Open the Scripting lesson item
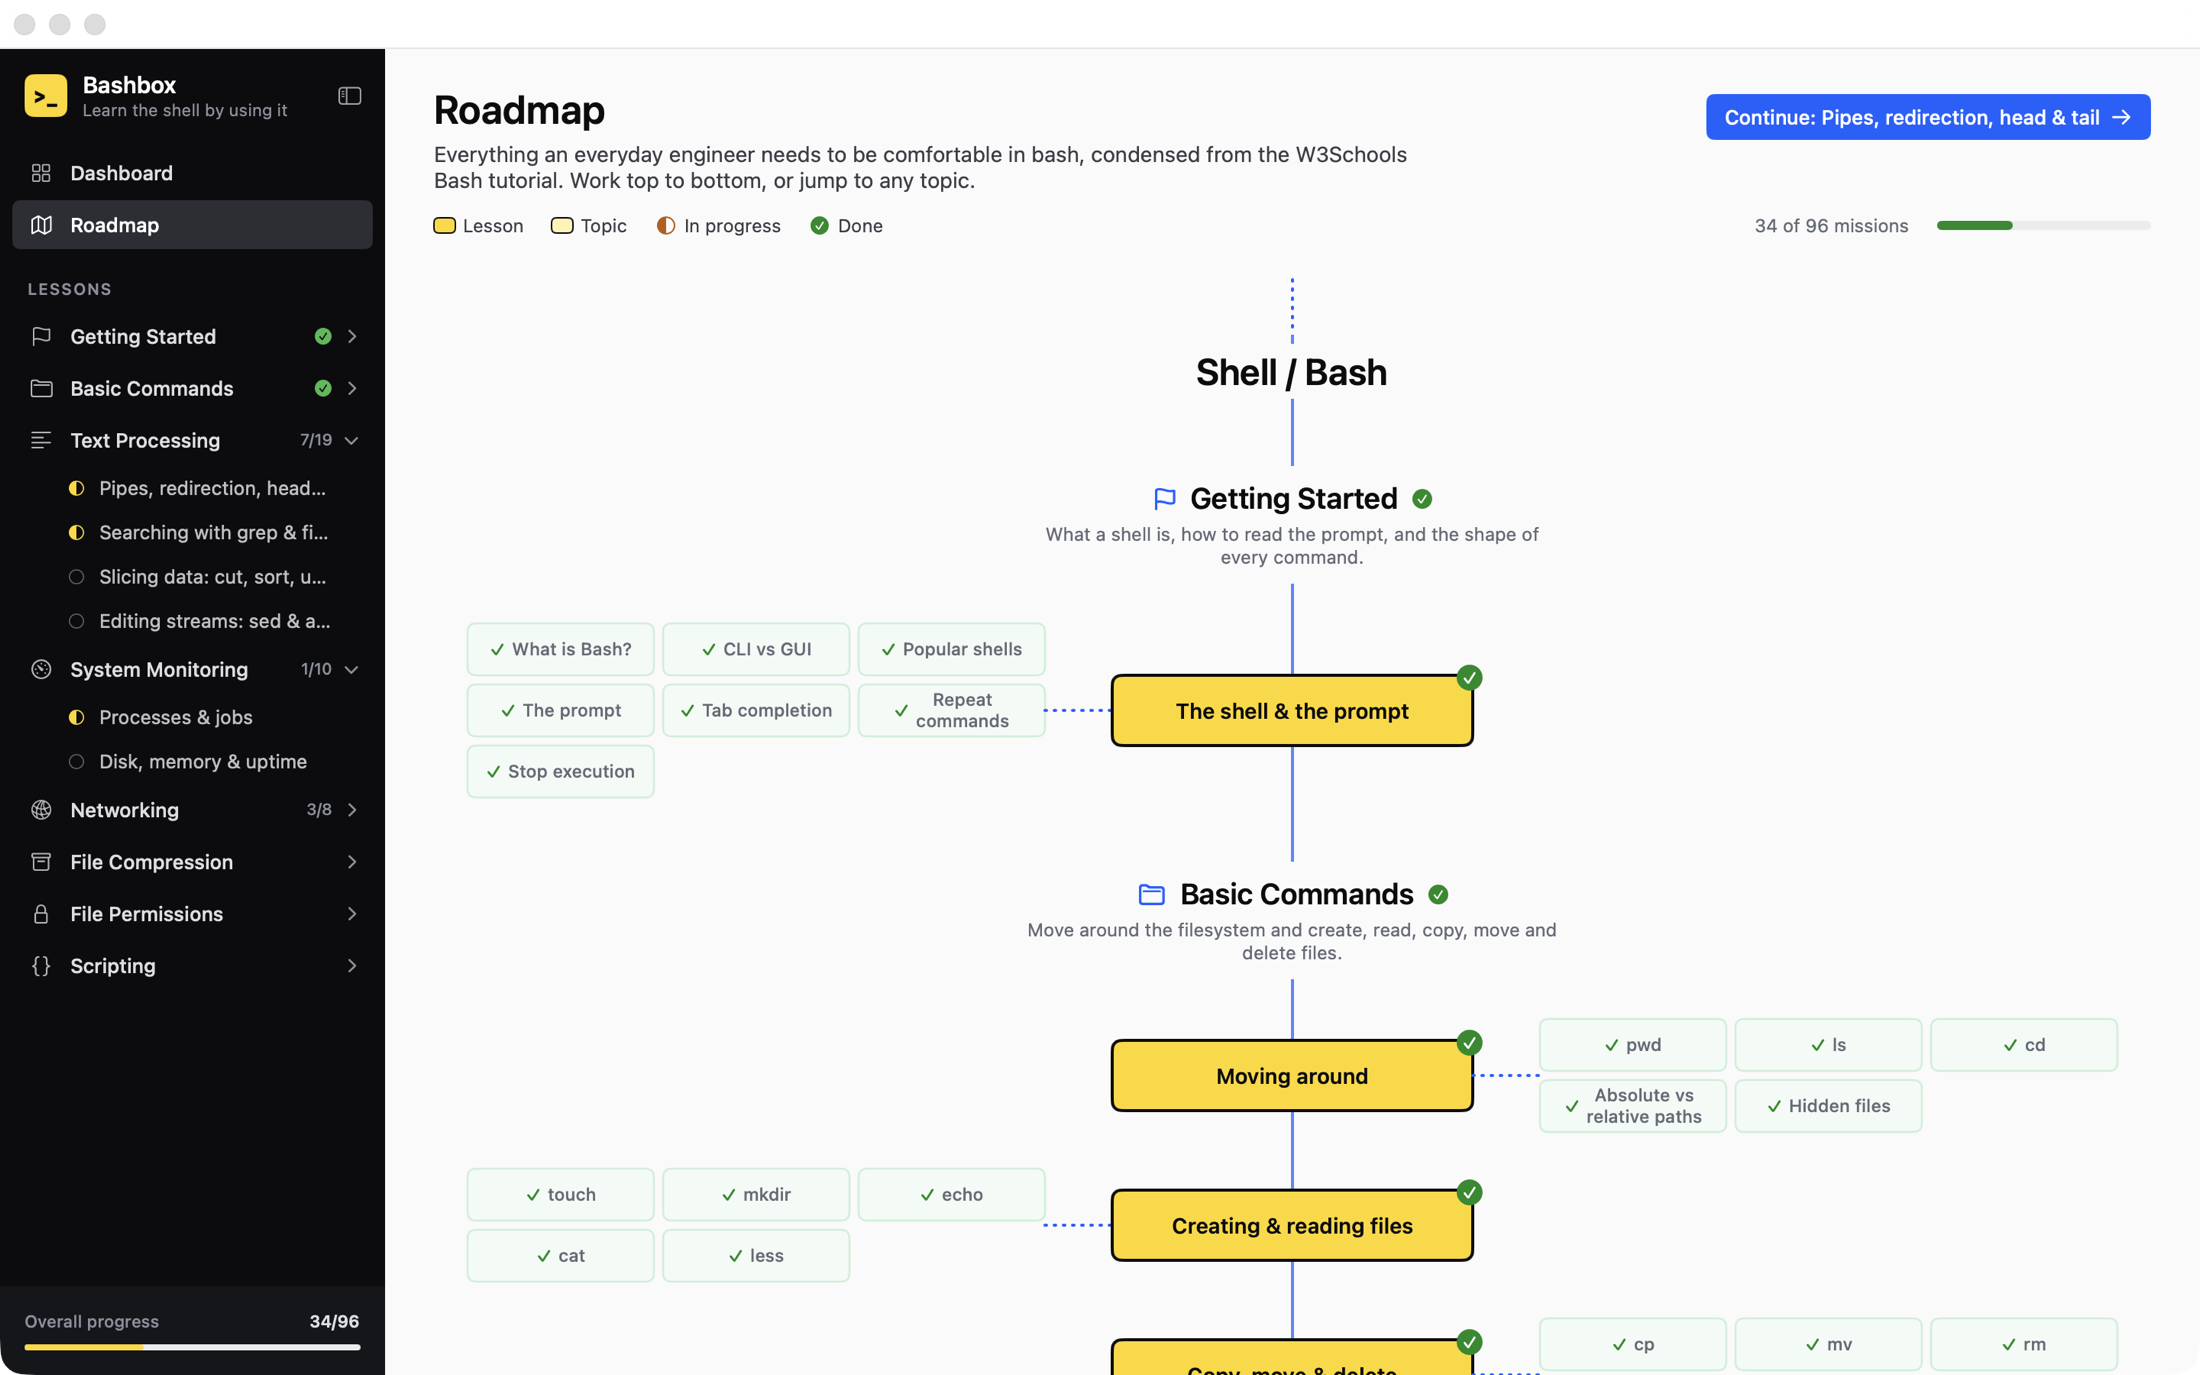This screenshot has height=1375, width=2200. 192,966
